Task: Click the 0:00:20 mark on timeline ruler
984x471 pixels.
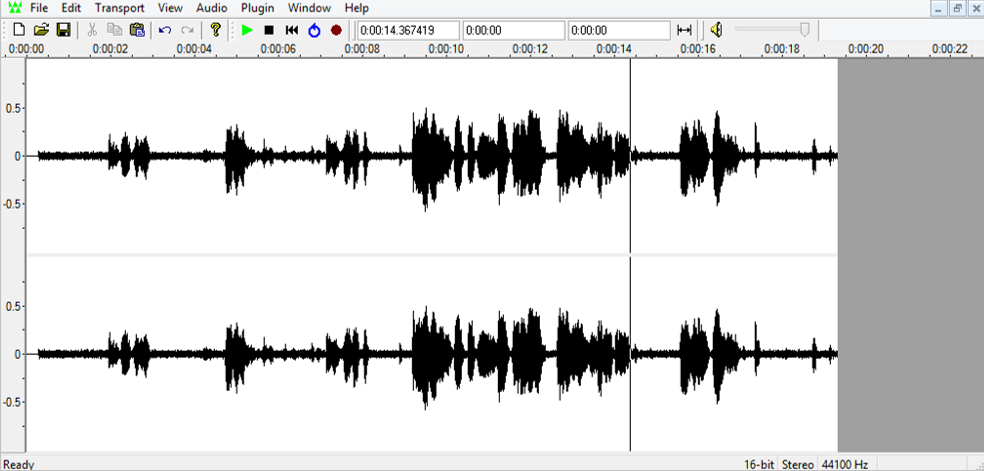Action: pos(866,49)
